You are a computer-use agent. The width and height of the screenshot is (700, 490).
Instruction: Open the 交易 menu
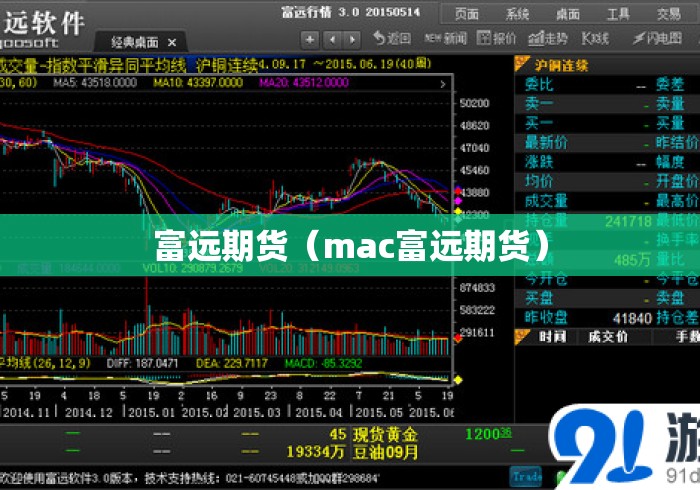coord(668,14)
